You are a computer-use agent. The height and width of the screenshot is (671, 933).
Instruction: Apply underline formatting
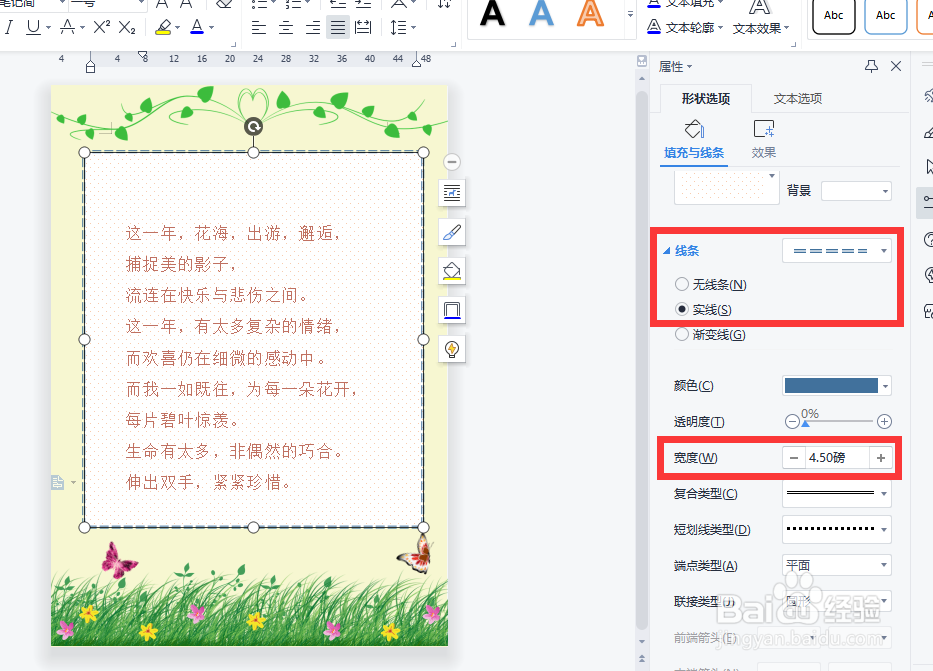[33, 27]
